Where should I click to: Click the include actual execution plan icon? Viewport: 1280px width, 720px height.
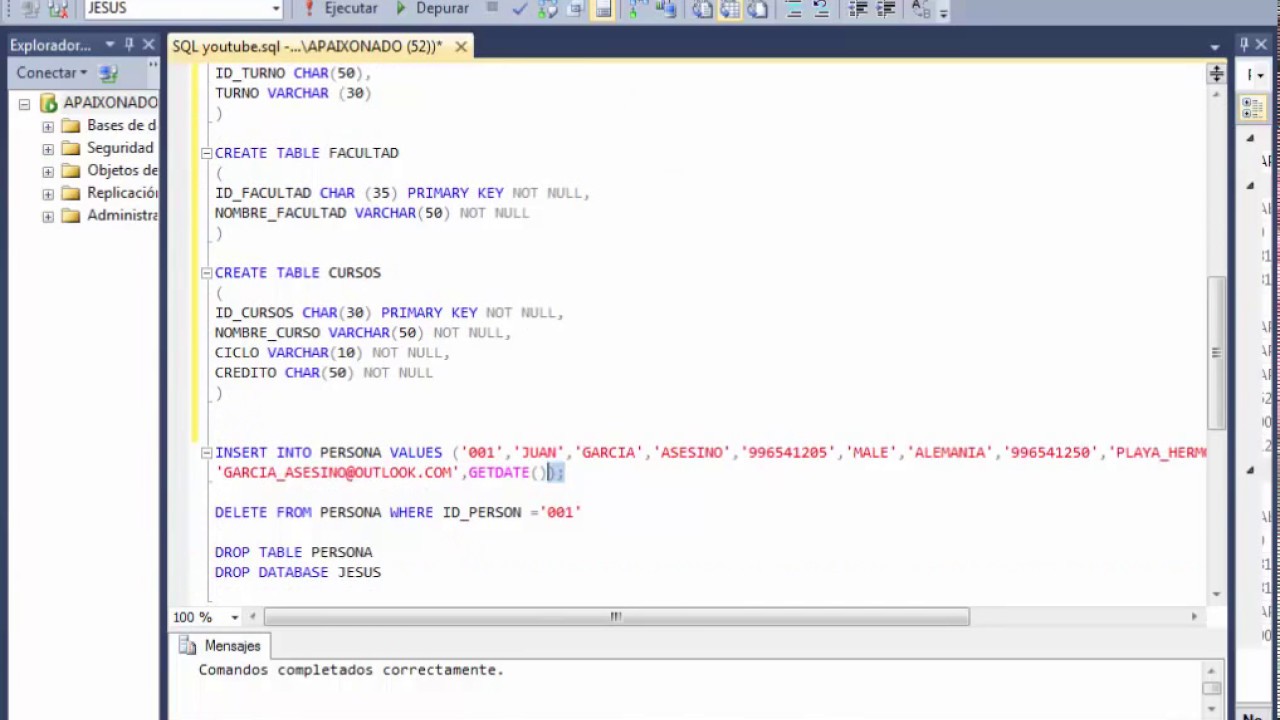(x=636, y=9)
